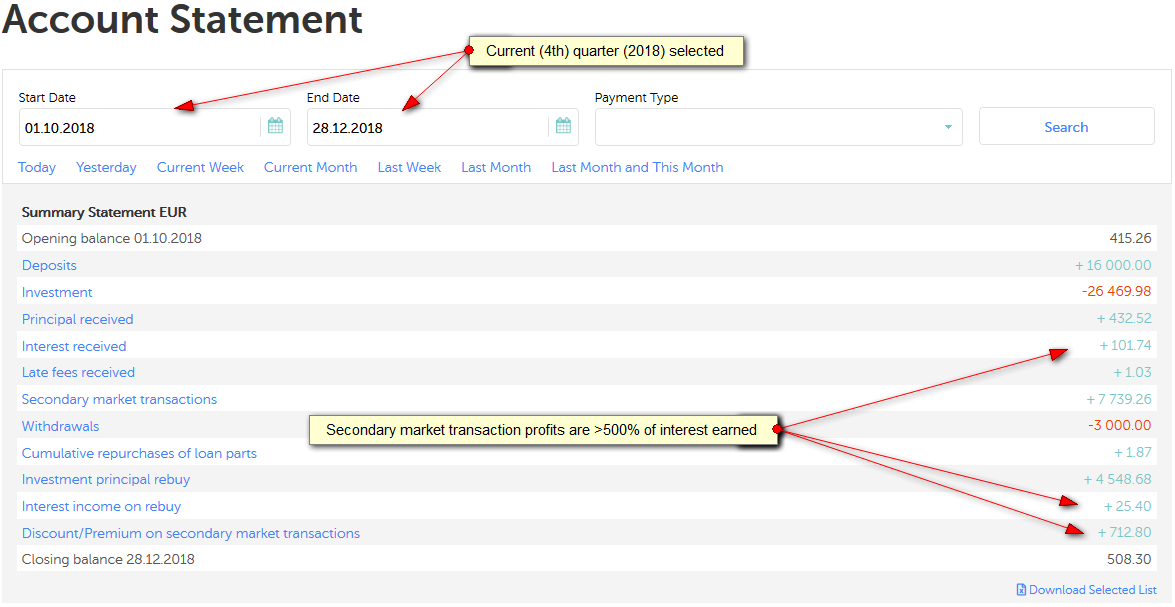Viewport: 1175px width, 607px height.
Task: Choose Last Month and This Month range
Action: point(637,168)
